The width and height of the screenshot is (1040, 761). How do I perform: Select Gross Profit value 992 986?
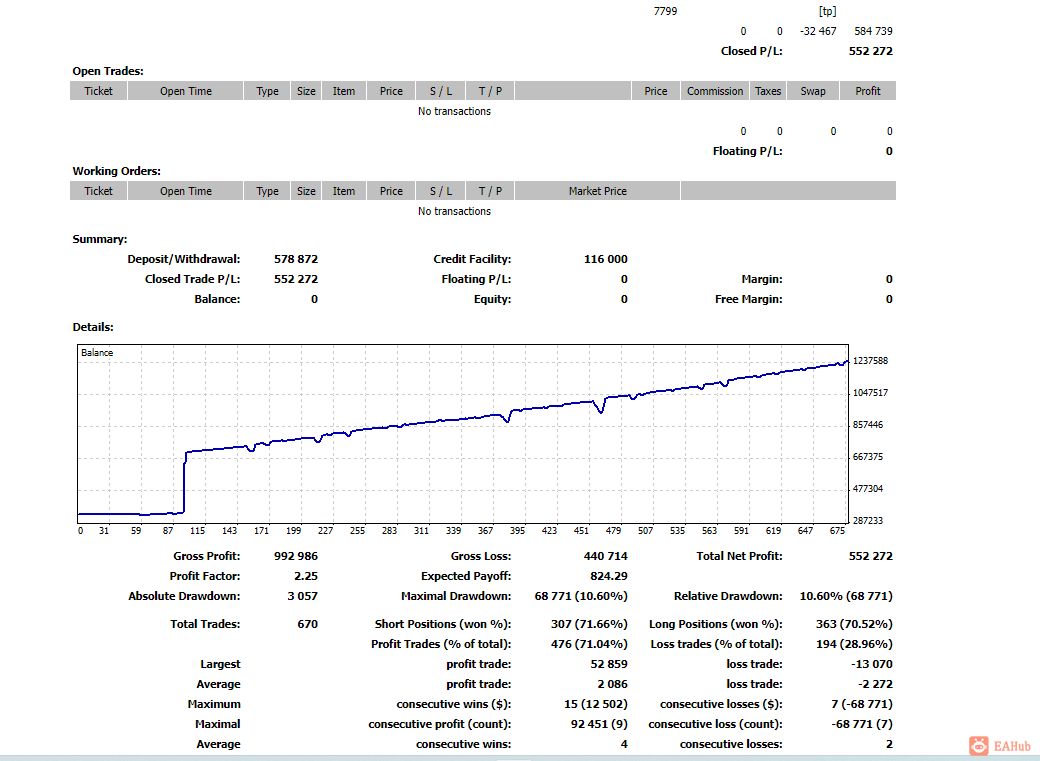(x=296, y=556)
